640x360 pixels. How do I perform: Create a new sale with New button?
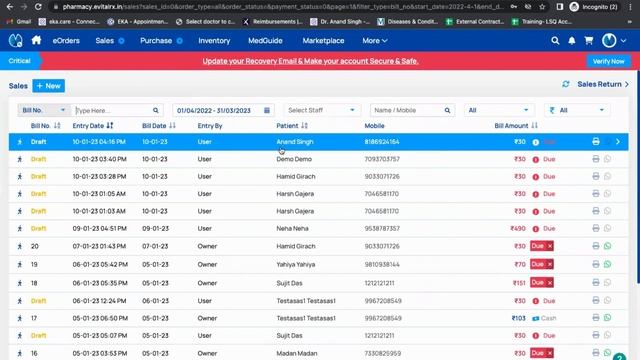pos(49,86)
